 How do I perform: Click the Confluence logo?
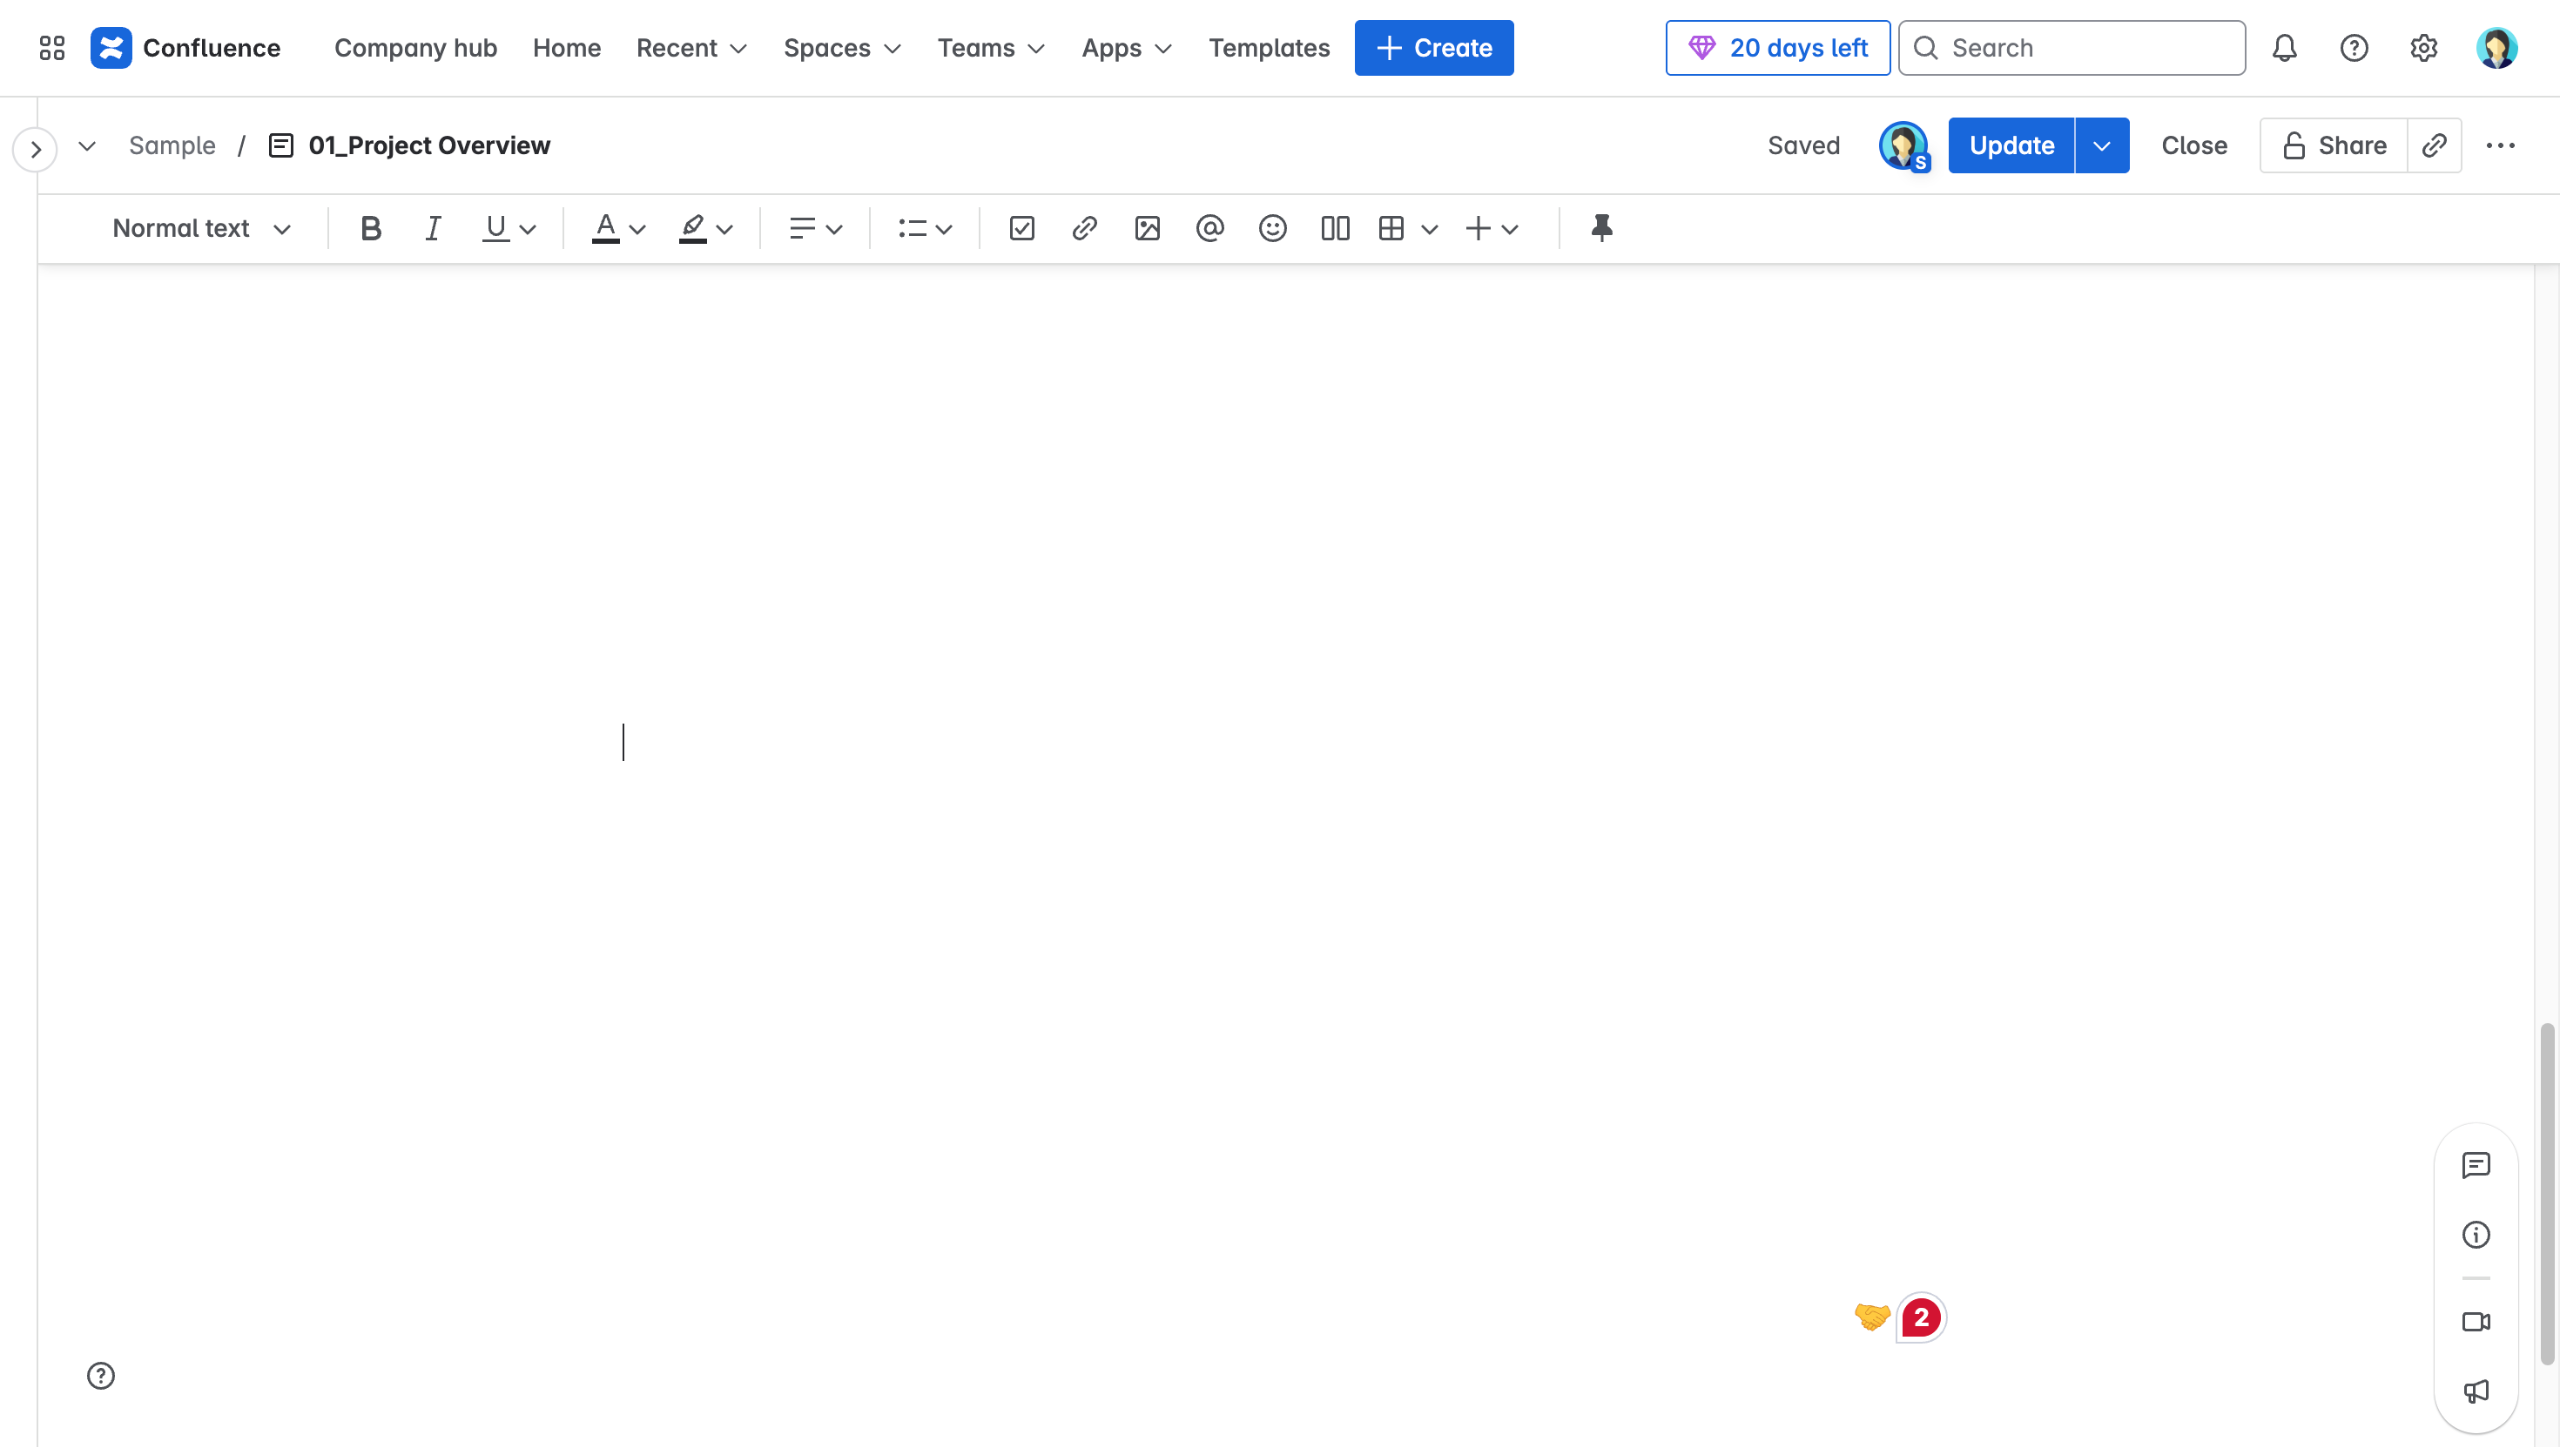click(x=186, y=48)
